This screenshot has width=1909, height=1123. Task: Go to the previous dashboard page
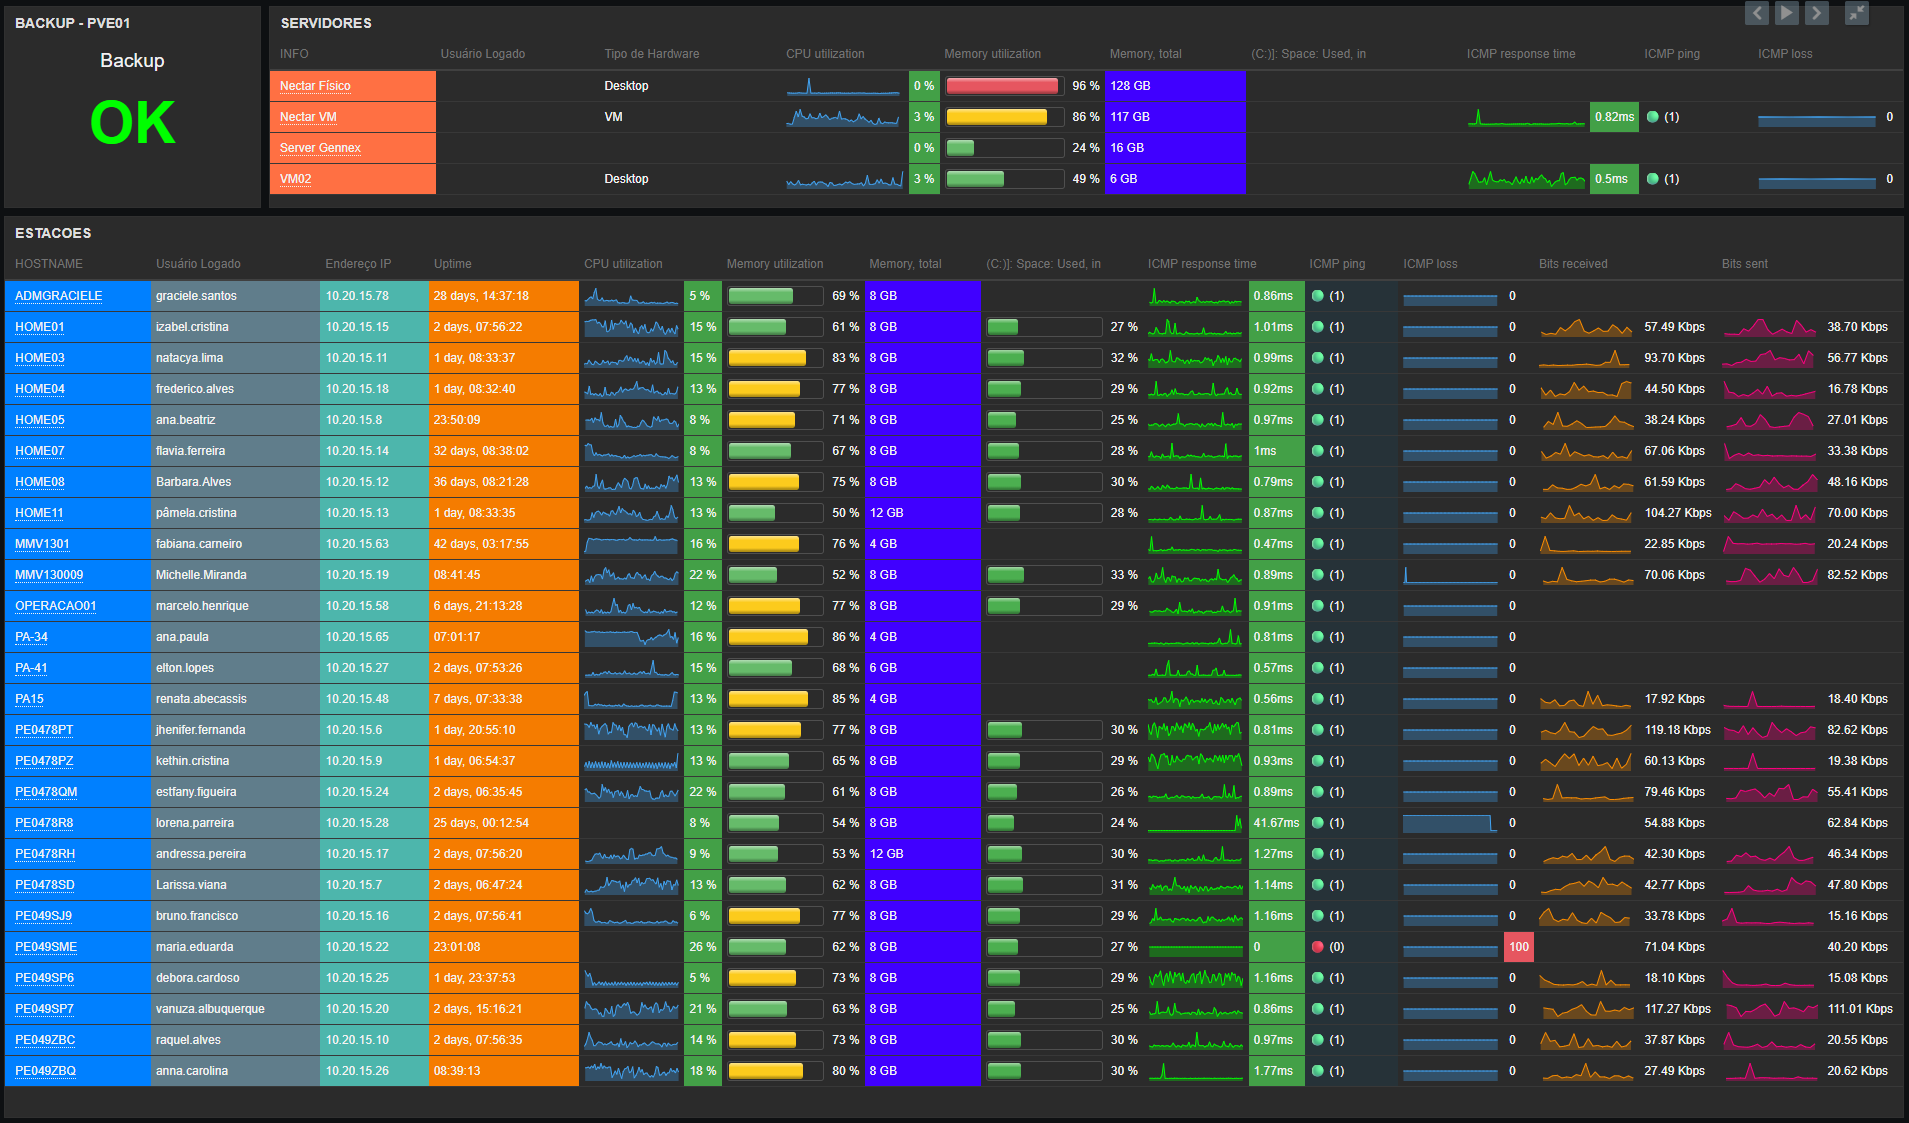(x=1757, y=13)
